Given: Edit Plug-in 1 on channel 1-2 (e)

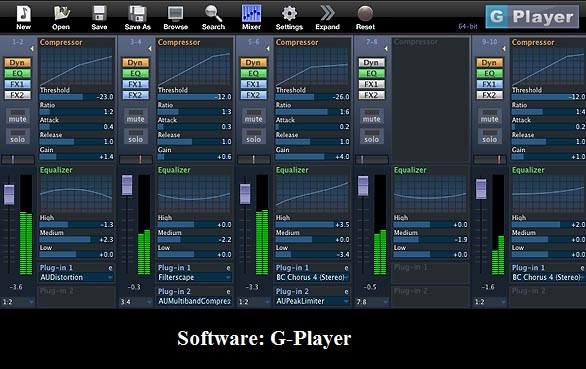Looking at the screenshot, I should pyautogui.click(x=110, y=268).
